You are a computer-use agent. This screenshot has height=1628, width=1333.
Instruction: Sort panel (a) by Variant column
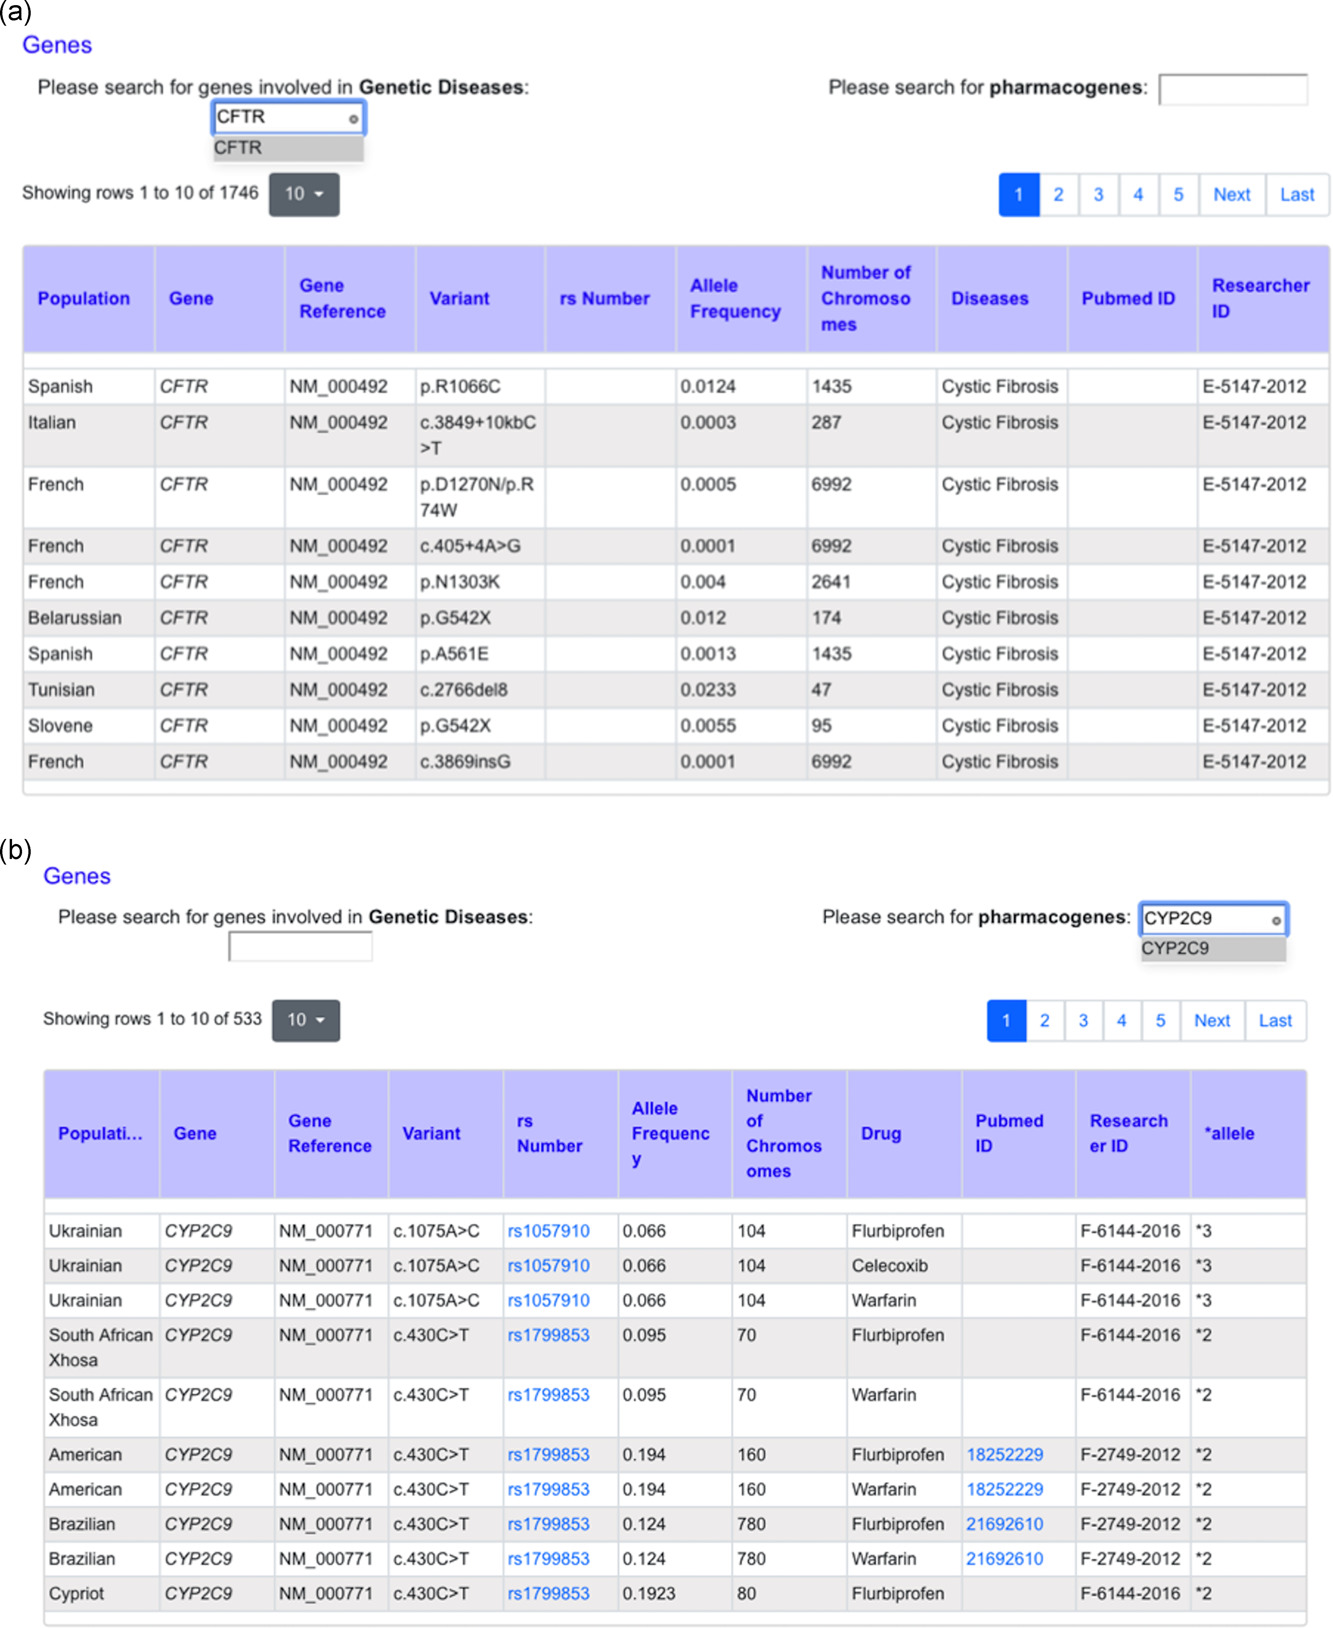coord(480,299)
